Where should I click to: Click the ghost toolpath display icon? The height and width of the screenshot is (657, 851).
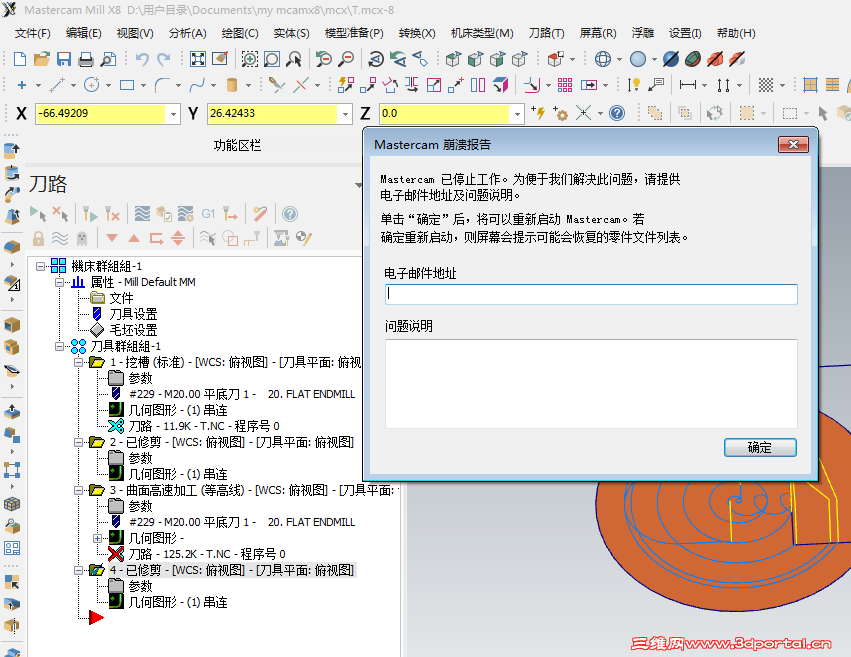tap(82, 238)
